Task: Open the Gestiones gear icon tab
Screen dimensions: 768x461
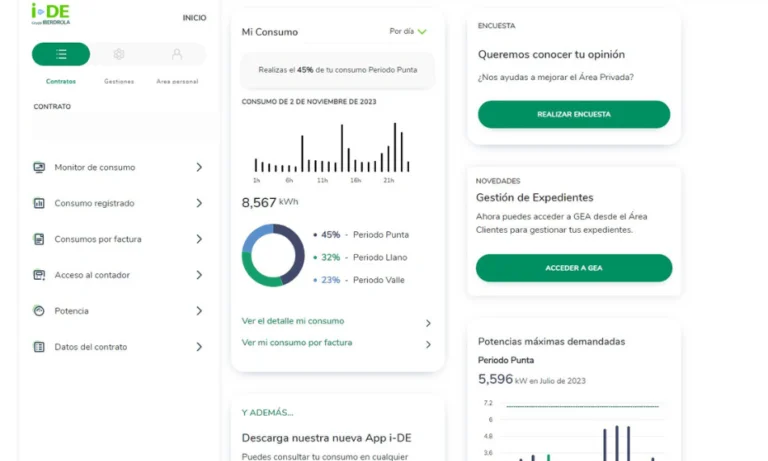Action: [119, 54]
